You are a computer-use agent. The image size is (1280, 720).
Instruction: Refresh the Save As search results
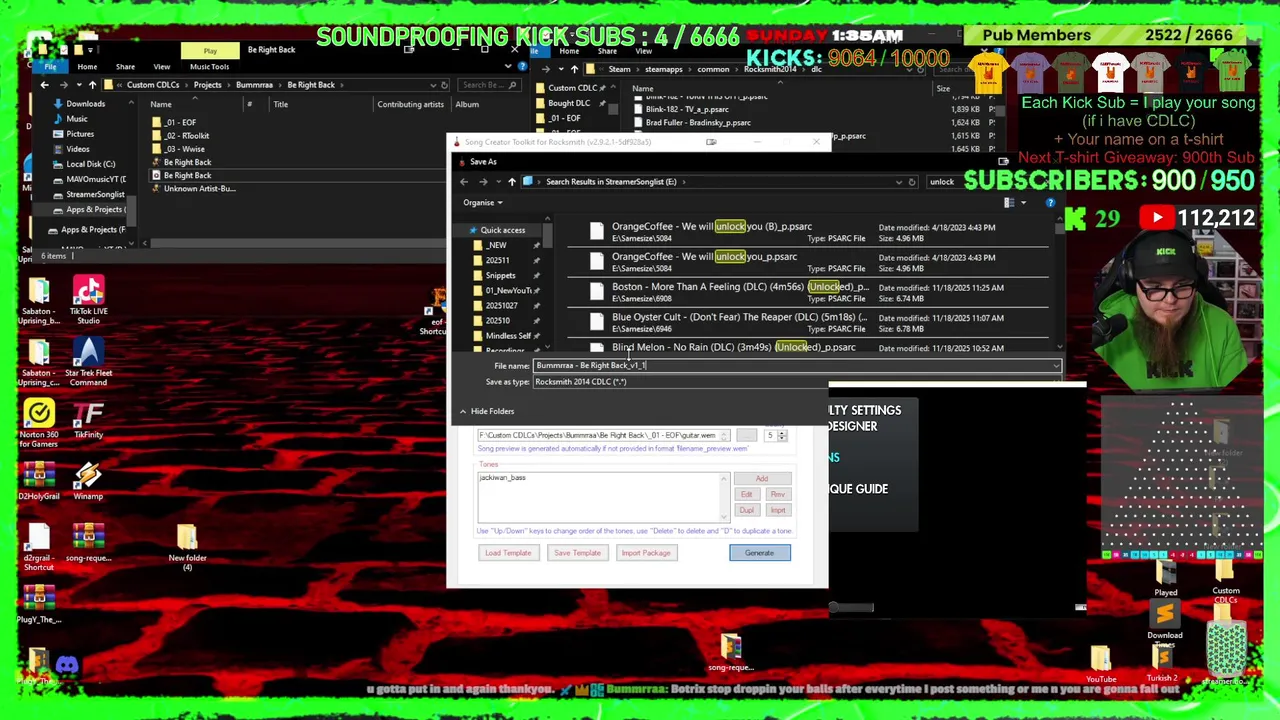coord(911,182)
